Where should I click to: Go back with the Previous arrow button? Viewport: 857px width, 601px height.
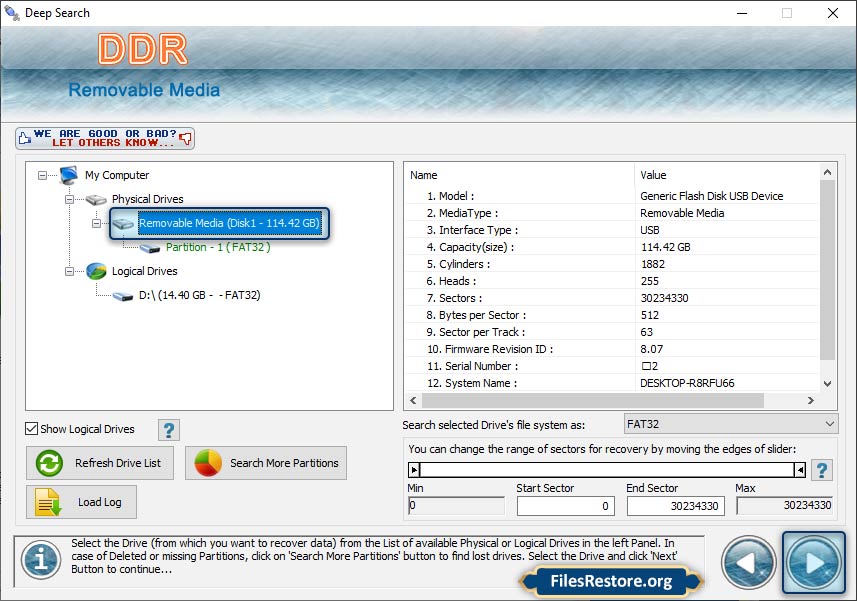[748, 563]
